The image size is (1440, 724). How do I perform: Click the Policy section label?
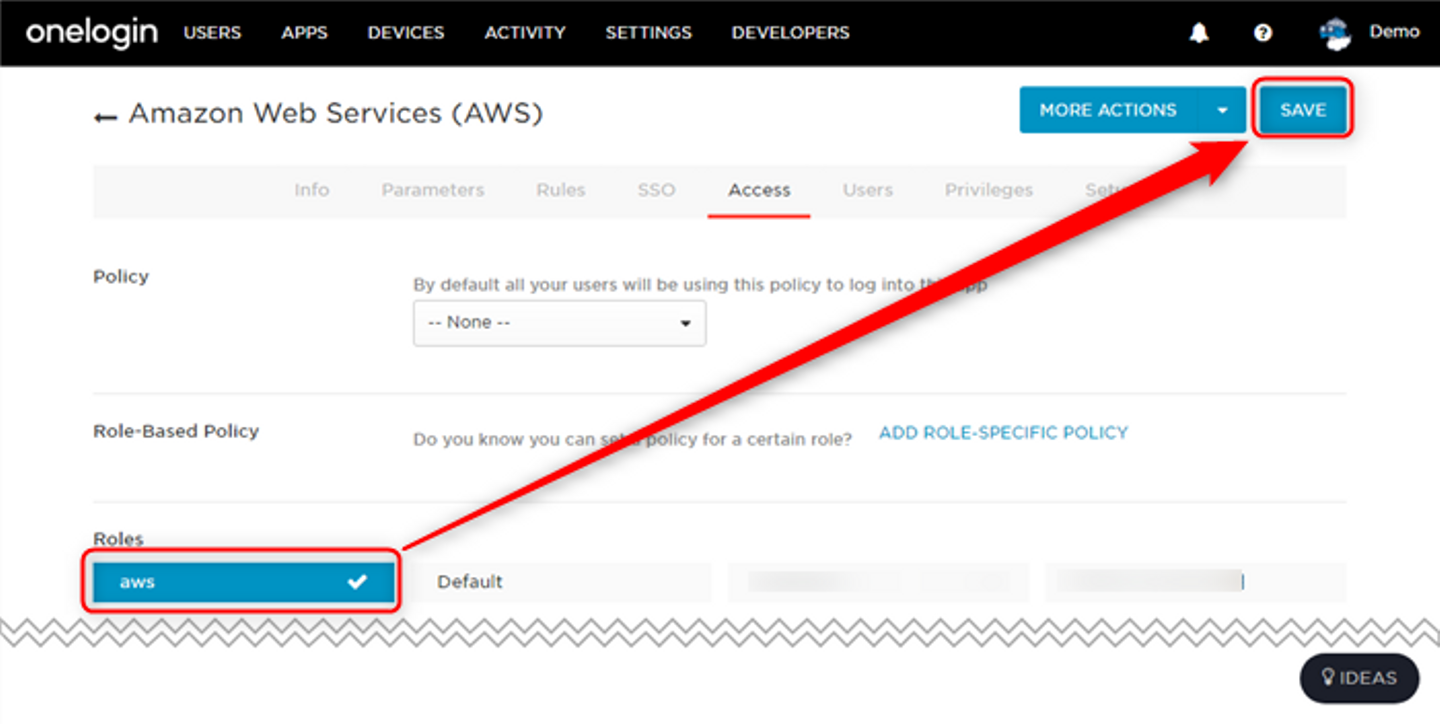coord(121,277)
